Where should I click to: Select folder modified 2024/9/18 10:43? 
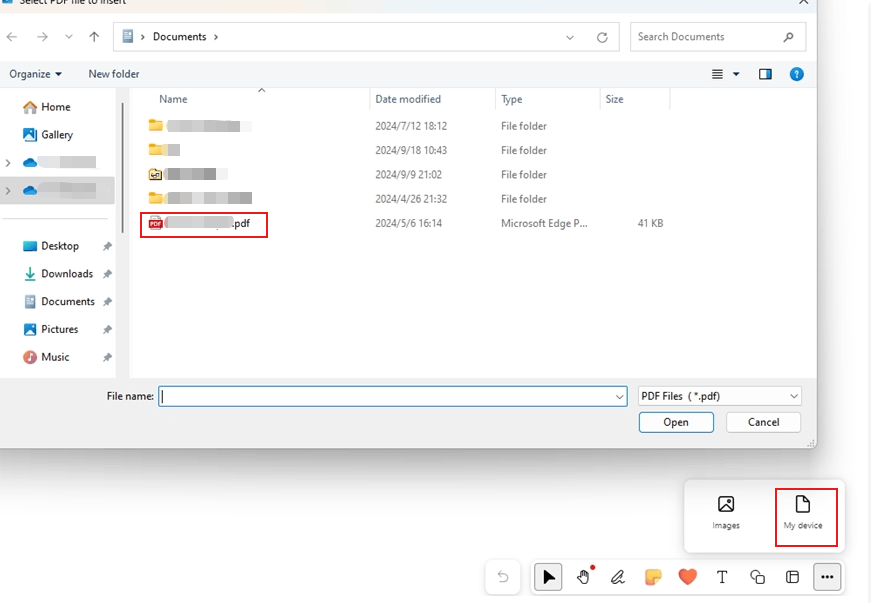pos(406,150)
